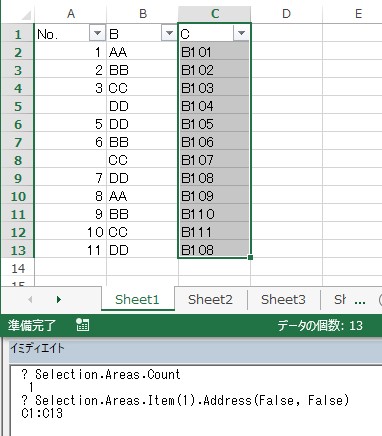
Task: Click cell C9 containing B108
Action: [x=214, y=177]
